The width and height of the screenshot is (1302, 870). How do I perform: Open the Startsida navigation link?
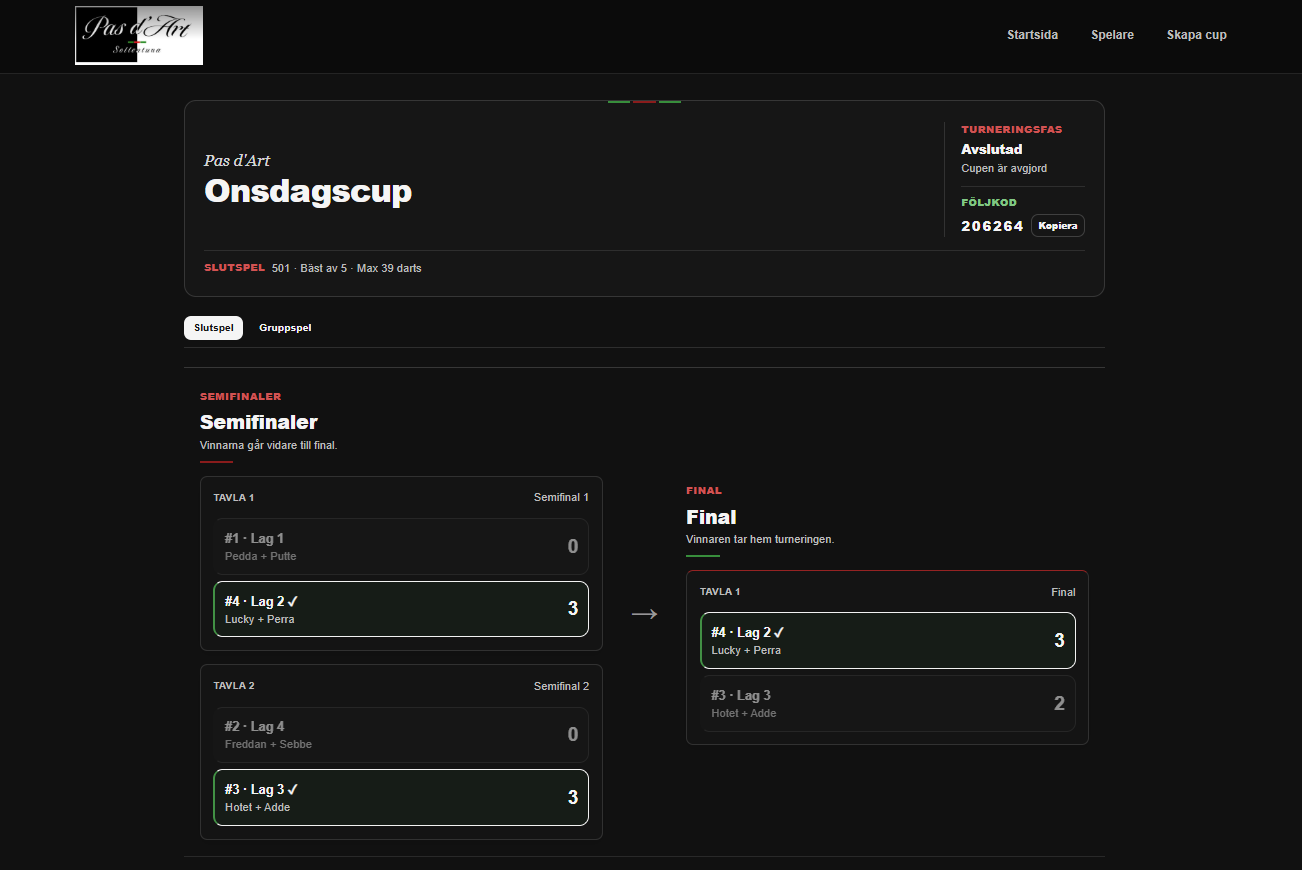click(x=1032, y=35)
